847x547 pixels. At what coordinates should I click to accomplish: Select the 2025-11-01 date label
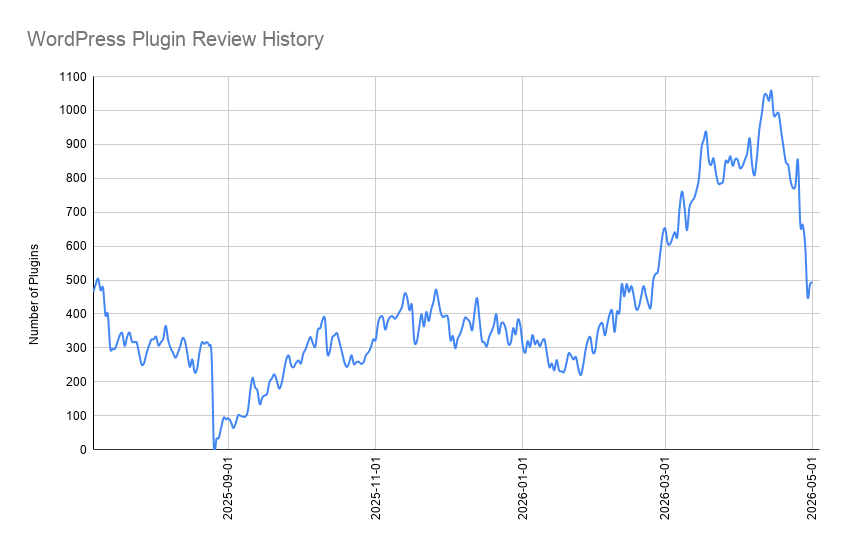[375, 488]
